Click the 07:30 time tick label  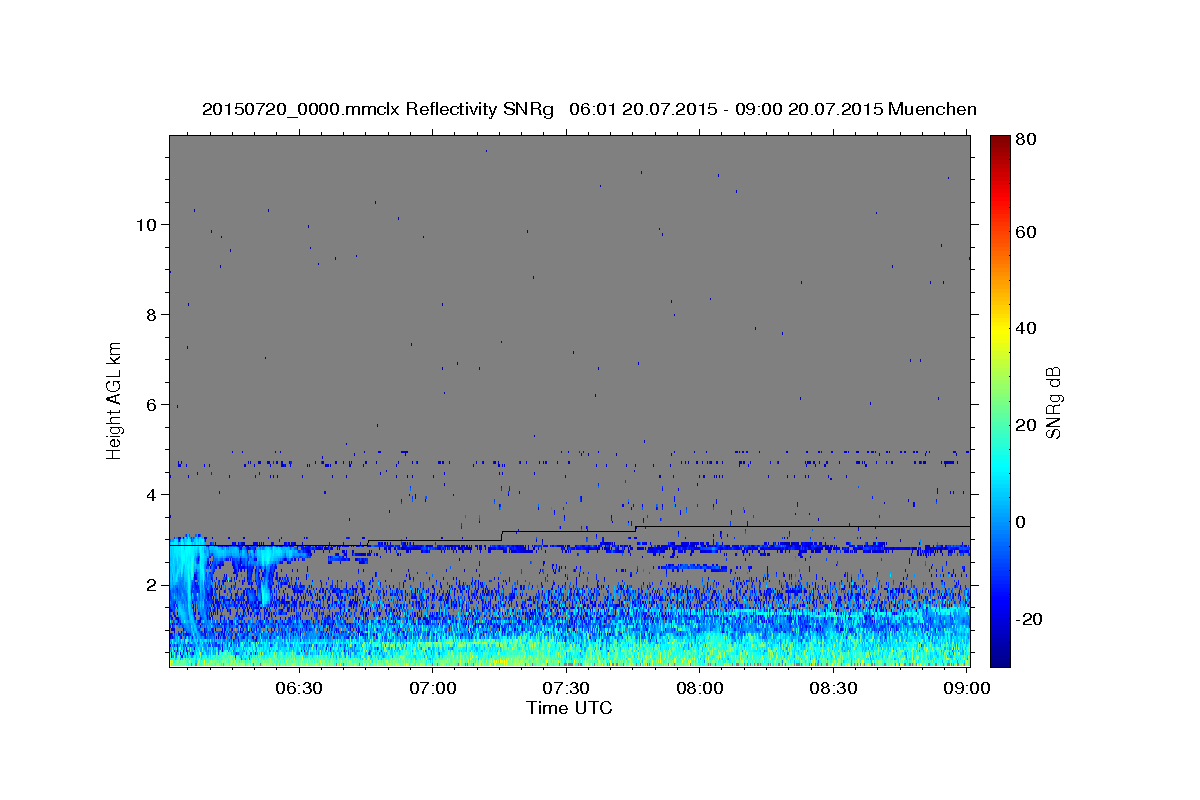[566, 688]
